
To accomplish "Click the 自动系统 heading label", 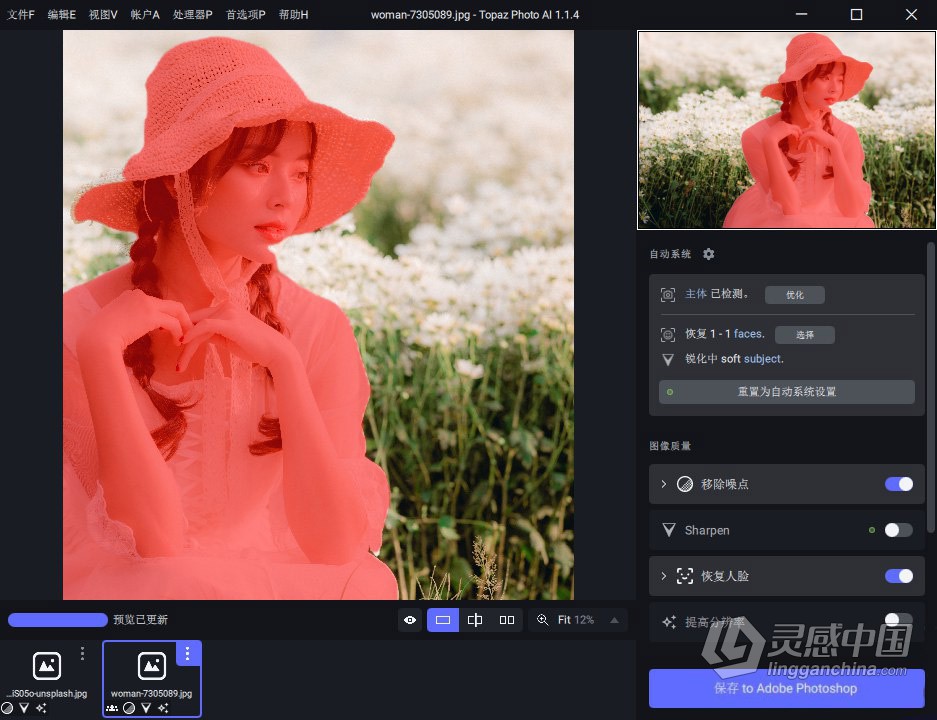I will 670,254.
